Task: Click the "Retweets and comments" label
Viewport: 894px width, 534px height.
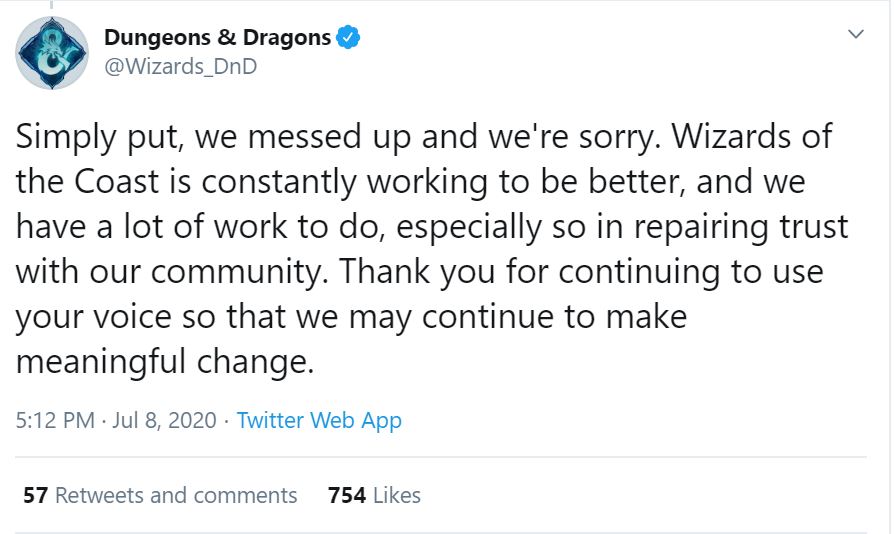Action: pos(176,495)
